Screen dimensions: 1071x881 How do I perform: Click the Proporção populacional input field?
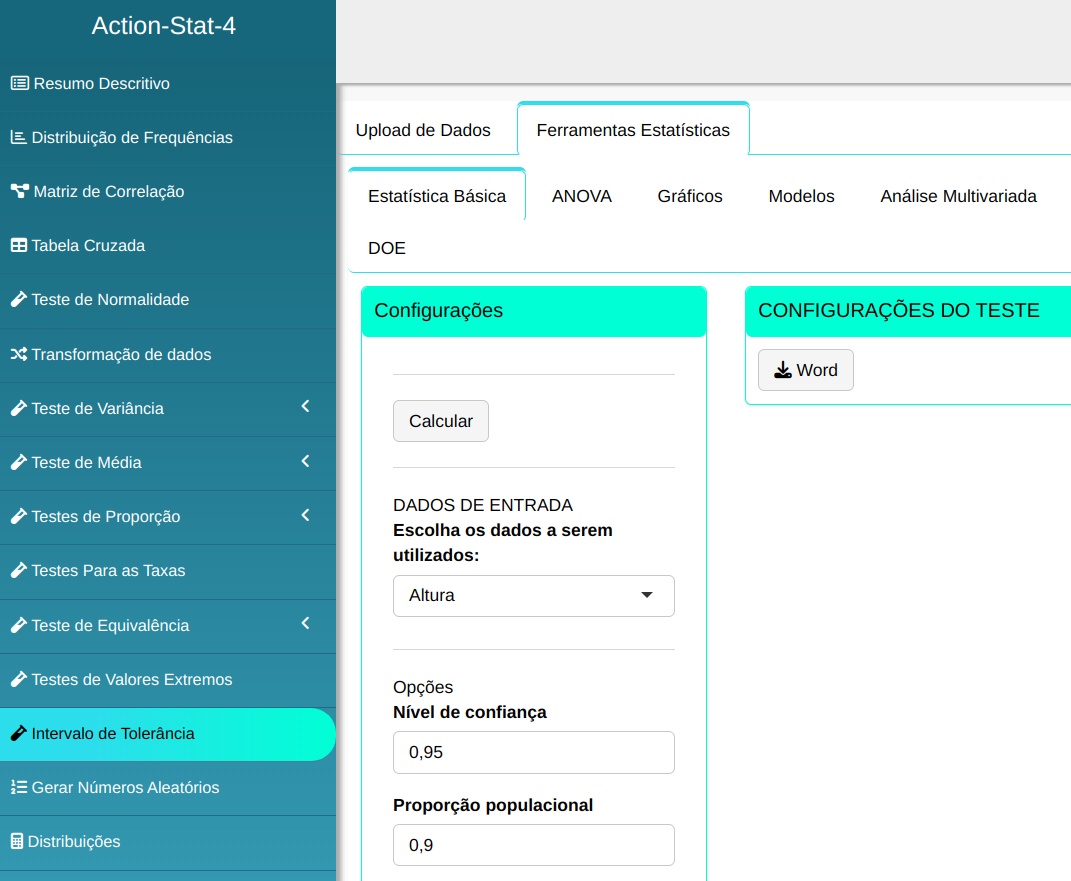[534, 845]
